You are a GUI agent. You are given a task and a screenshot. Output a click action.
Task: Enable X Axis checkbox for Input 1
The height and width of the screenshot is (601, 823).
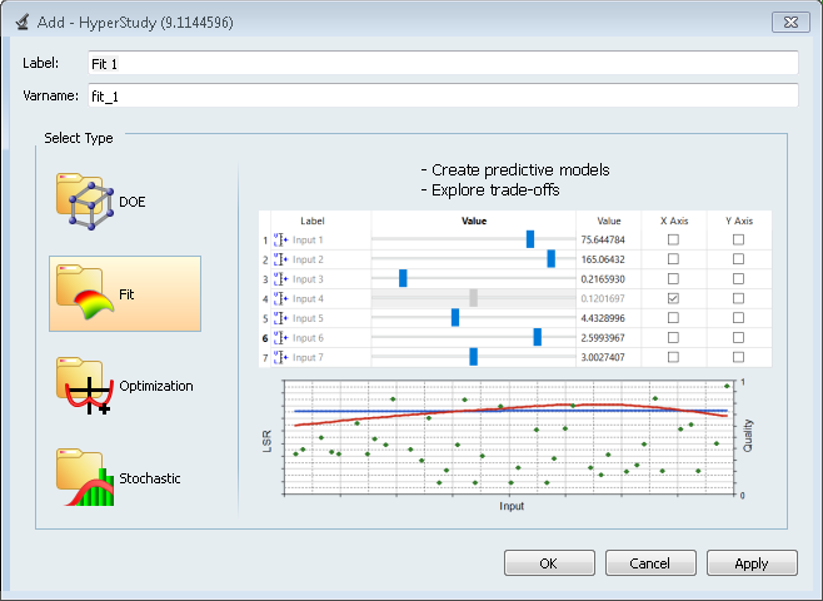(x=673, y=240)
